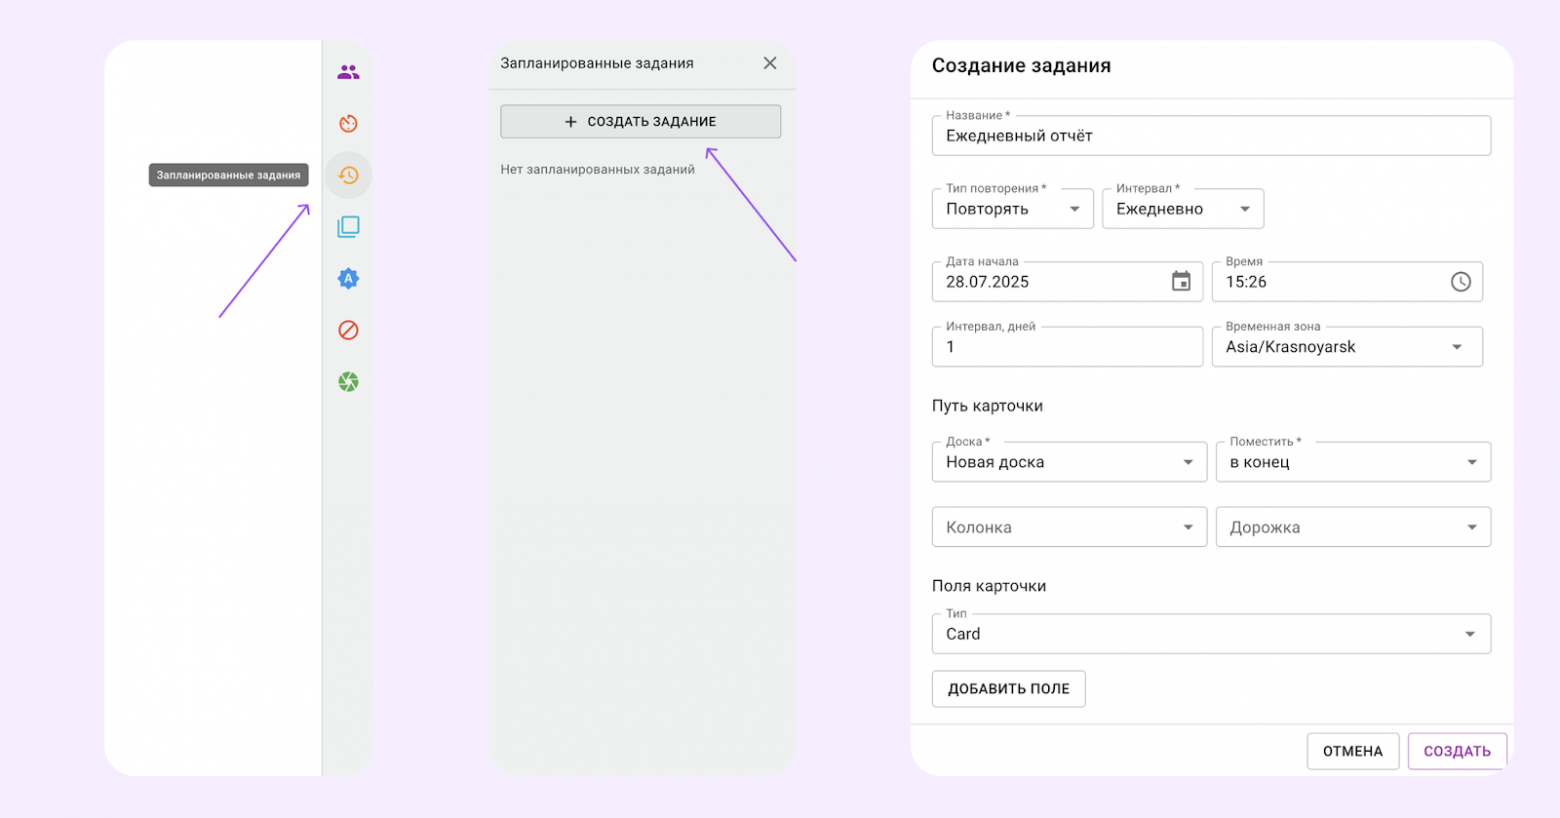Expand the Тип dropdown showing Card
1560x818 pixels.
pos(1469,633)
